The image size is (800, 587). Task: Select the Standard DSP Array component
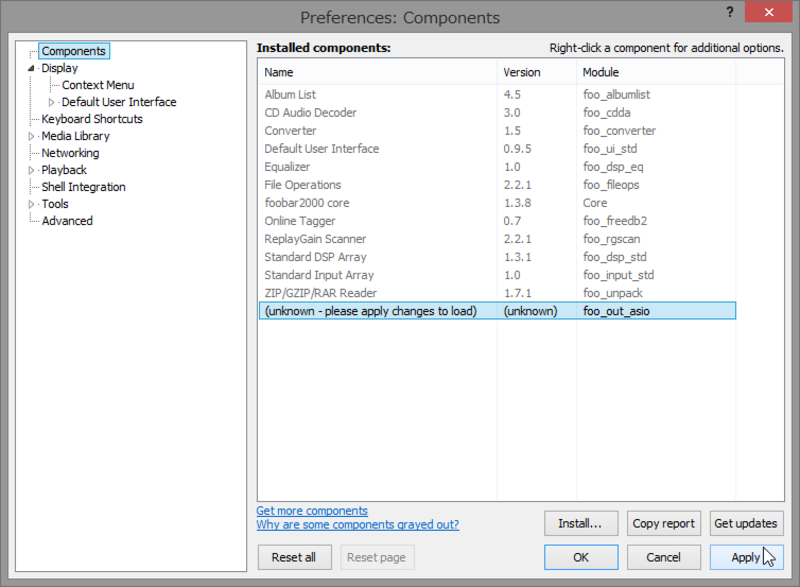(x=497, y=257)
